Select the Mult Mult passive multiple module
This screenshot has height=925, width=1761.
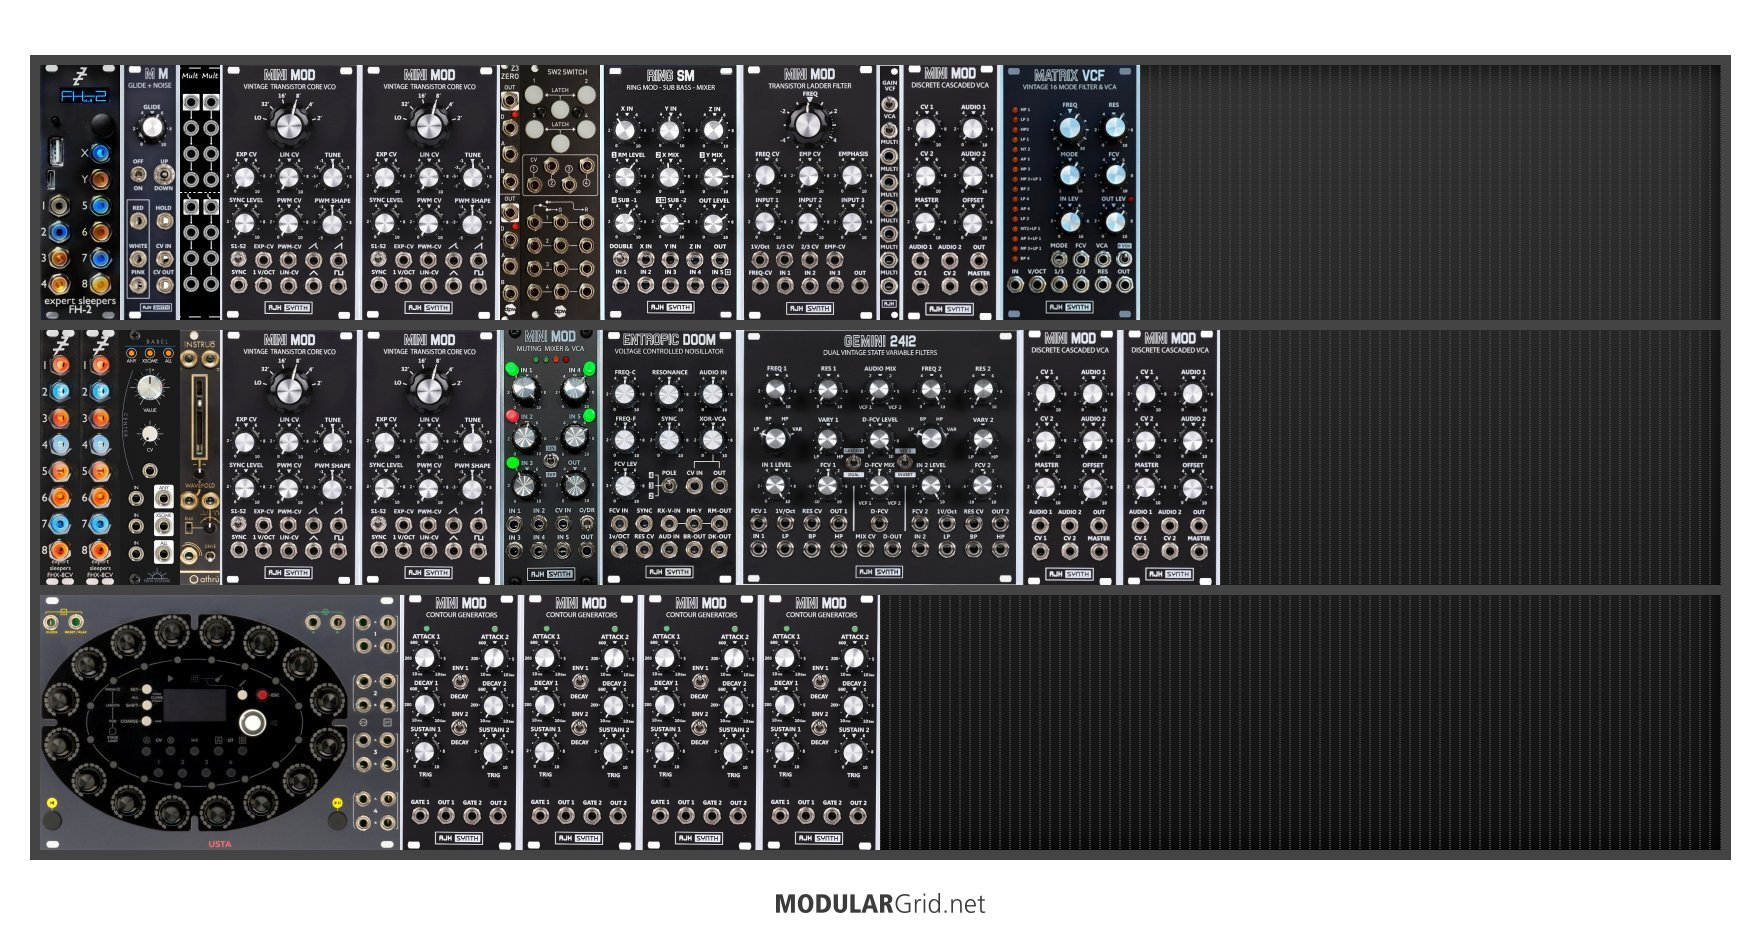tap(200, 192)
